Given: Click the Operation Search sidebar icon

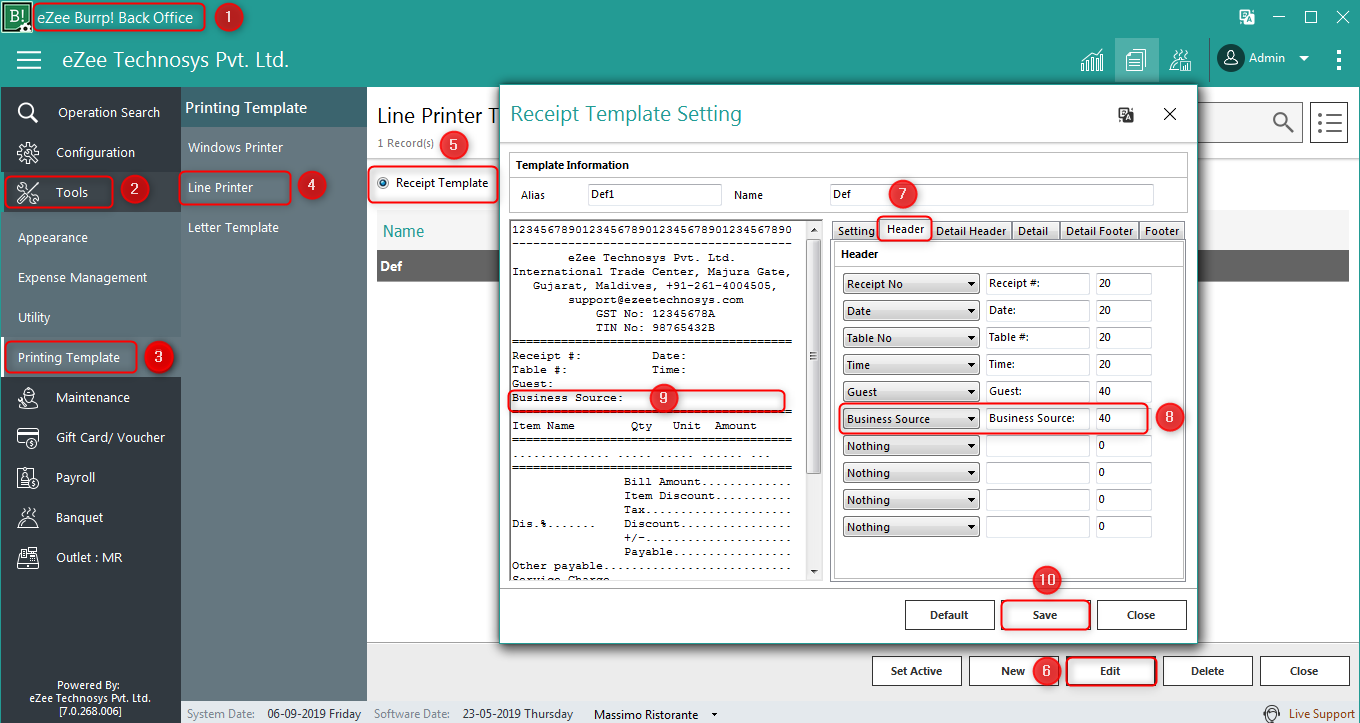Looking at the screenshot, I should pyautogui.click(x=28, y=112).
